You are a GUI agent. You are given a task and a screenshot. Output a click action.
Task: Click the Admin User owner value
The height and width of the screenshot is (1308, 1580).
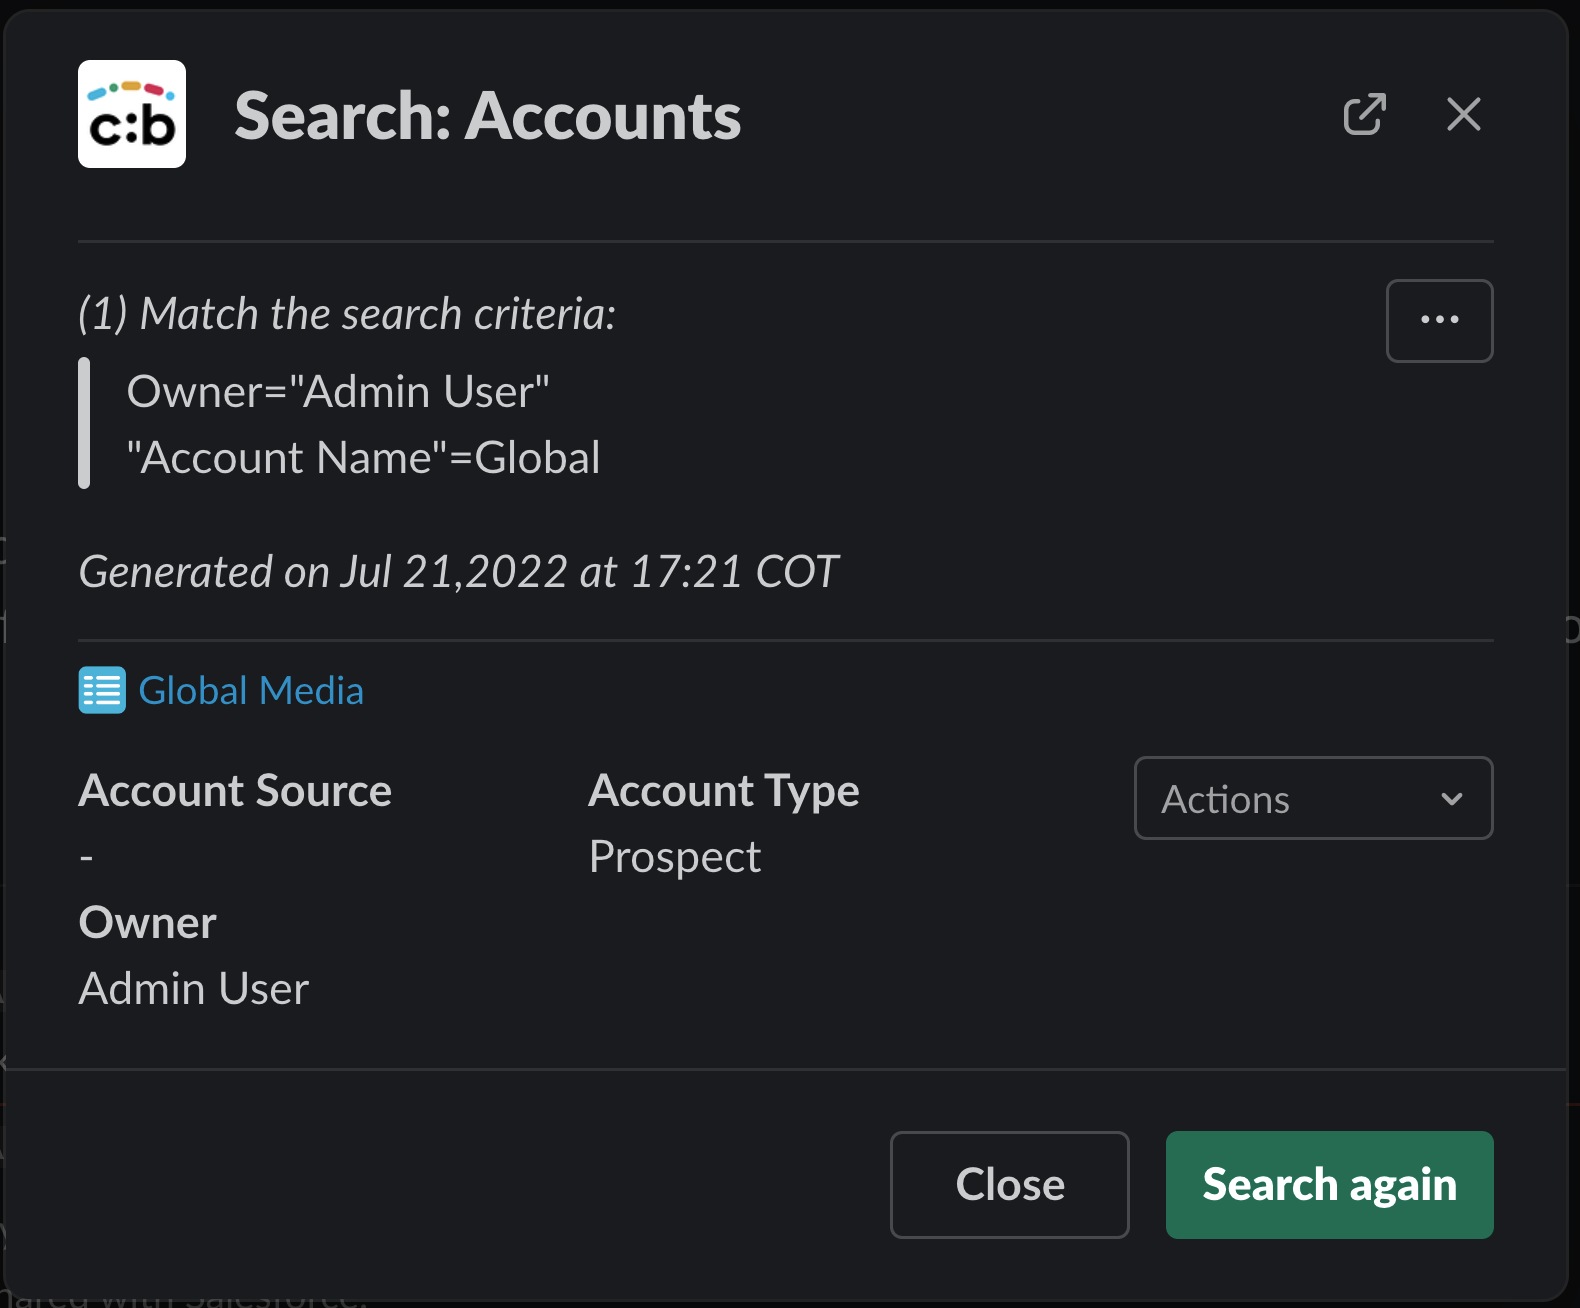tap(194, 988)
